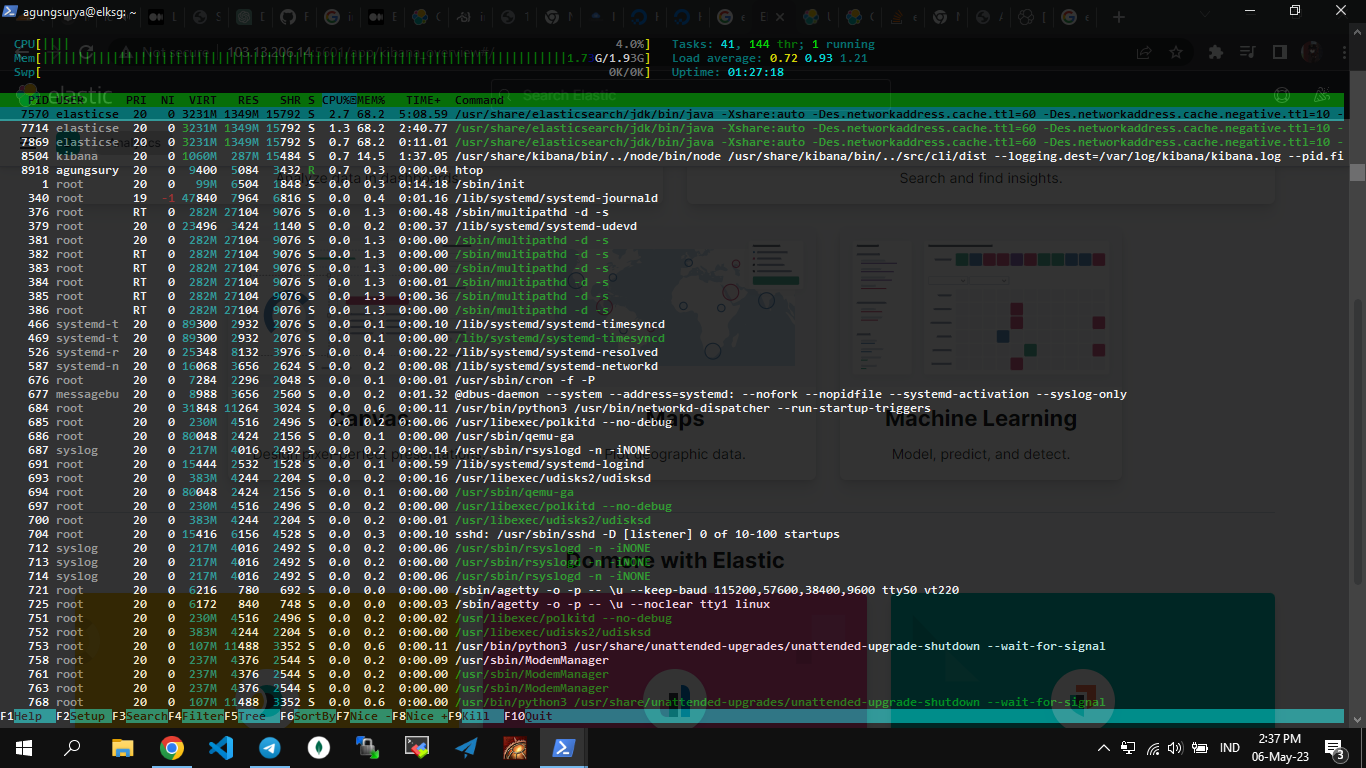This screenshot has width=1366, height=768.
Task: Launch Visual Studio Code from taskbar
Action: (x=221, y=747)
